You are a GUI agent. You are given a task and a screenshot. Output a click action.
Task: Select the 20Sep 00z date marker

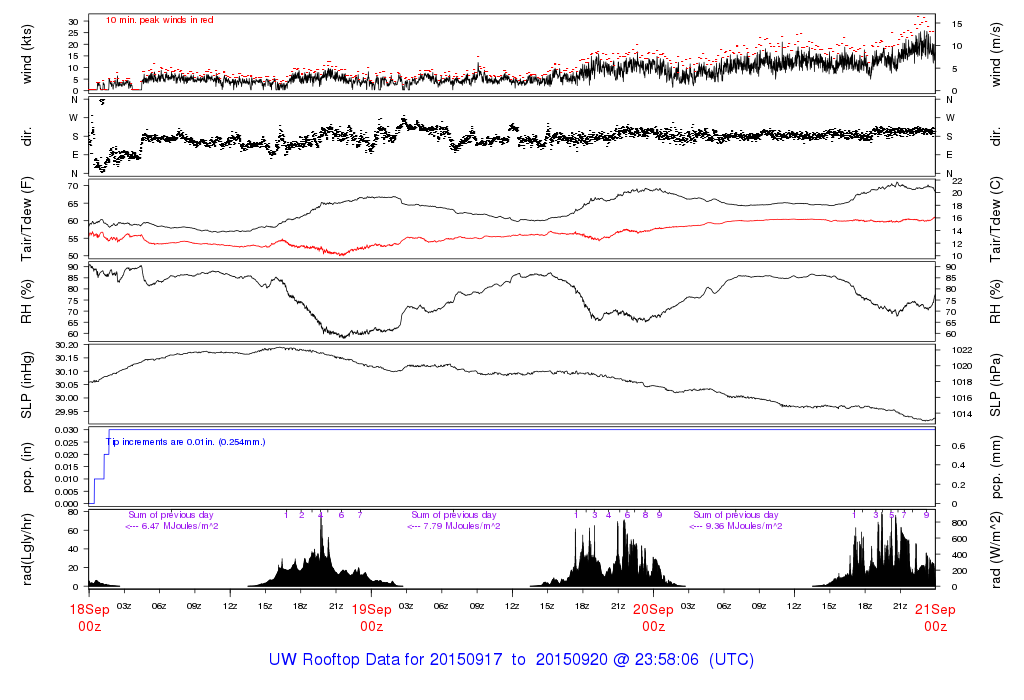coord(653,617)
